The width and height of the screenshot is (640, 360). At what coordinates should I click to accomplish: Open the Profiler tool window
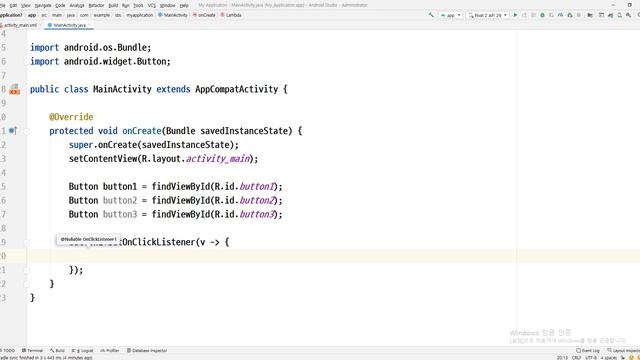coord(110,351)
